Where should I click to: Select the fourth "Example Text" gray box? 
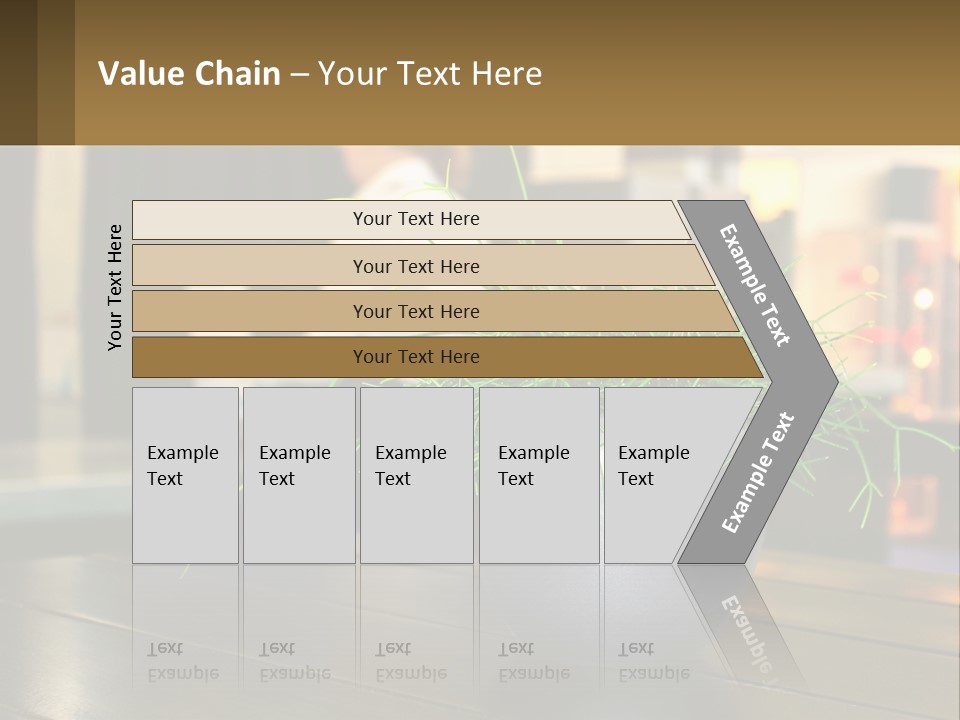tap(538, 475)
